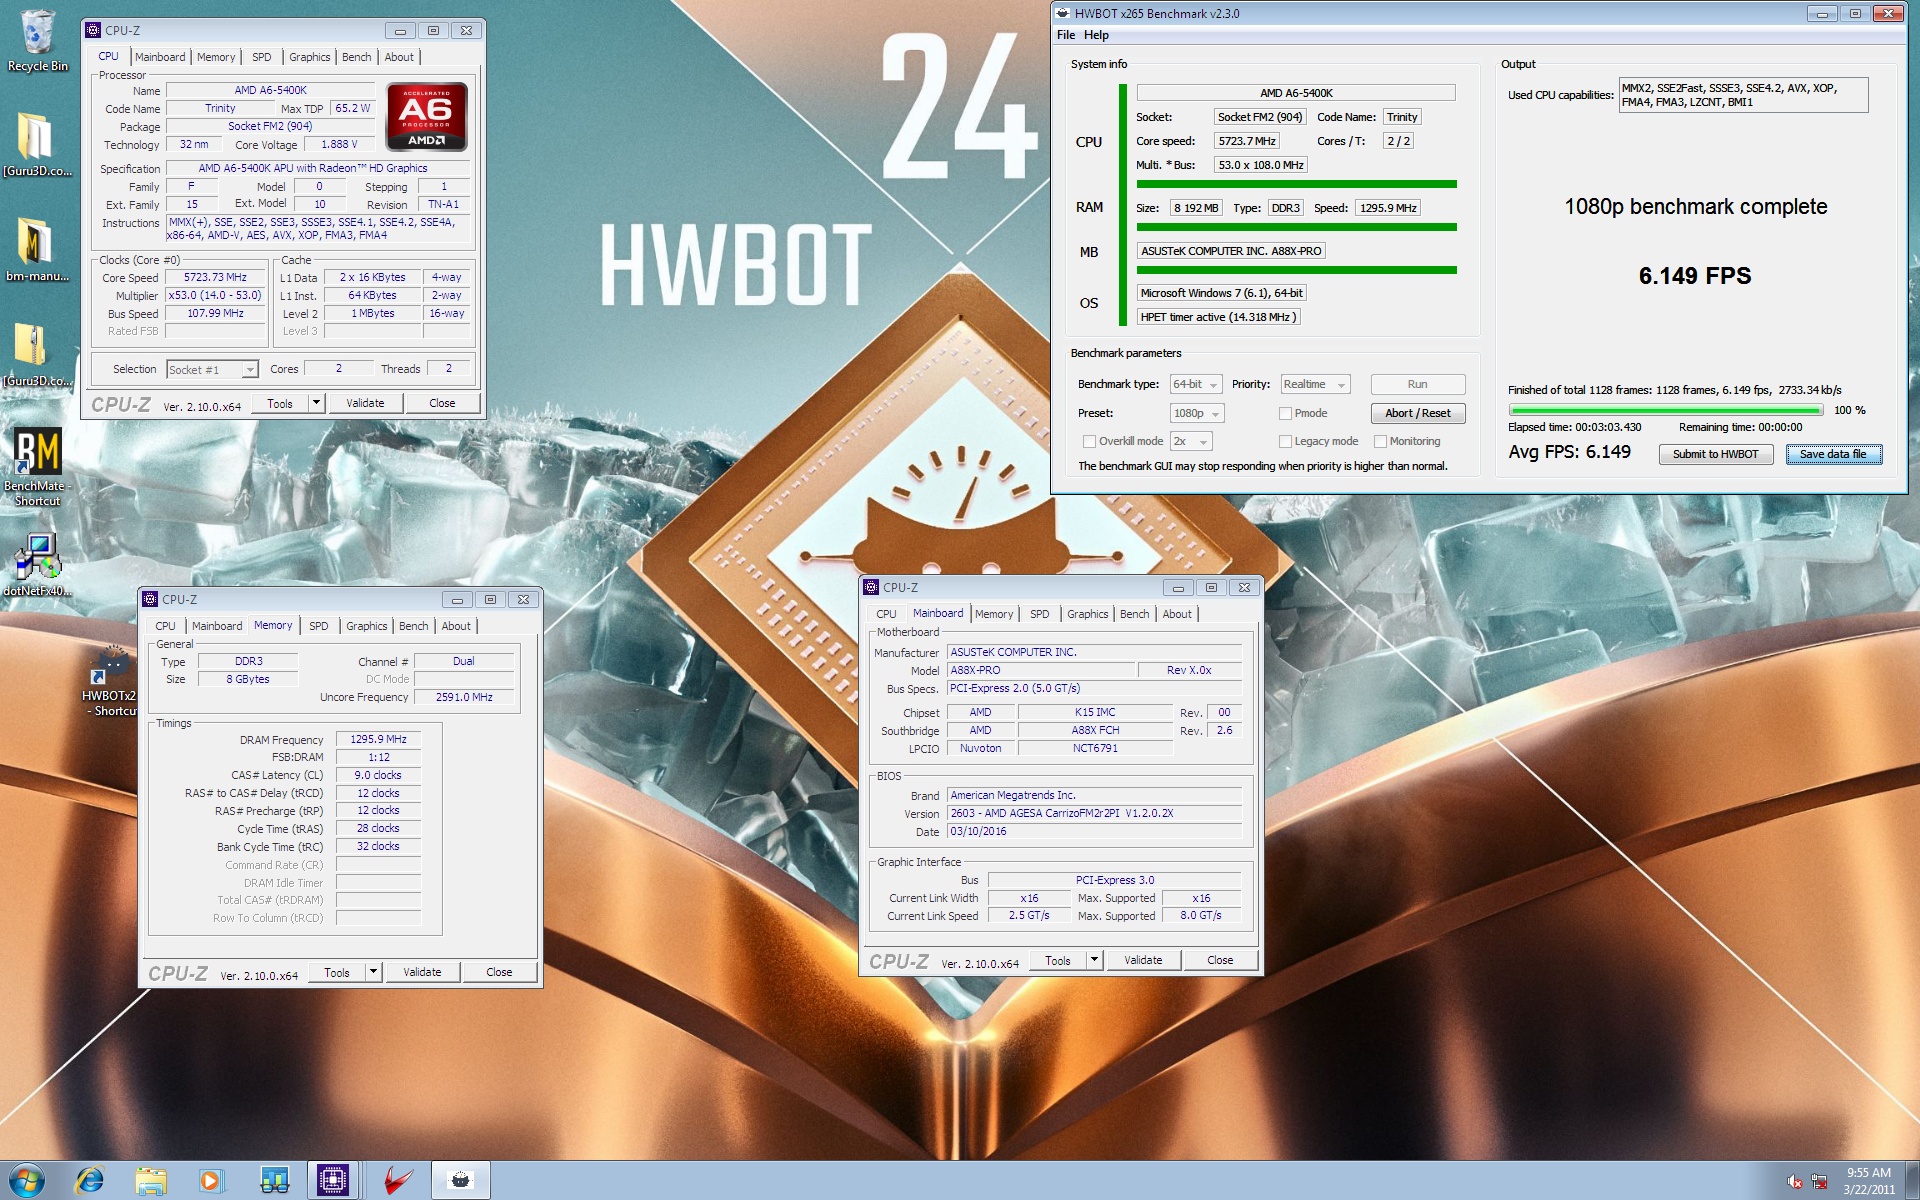The height and width of the screenshot is (1200, 1920).
Task: Click the Submit to HWBOT button
Action: pos(1716,454)
